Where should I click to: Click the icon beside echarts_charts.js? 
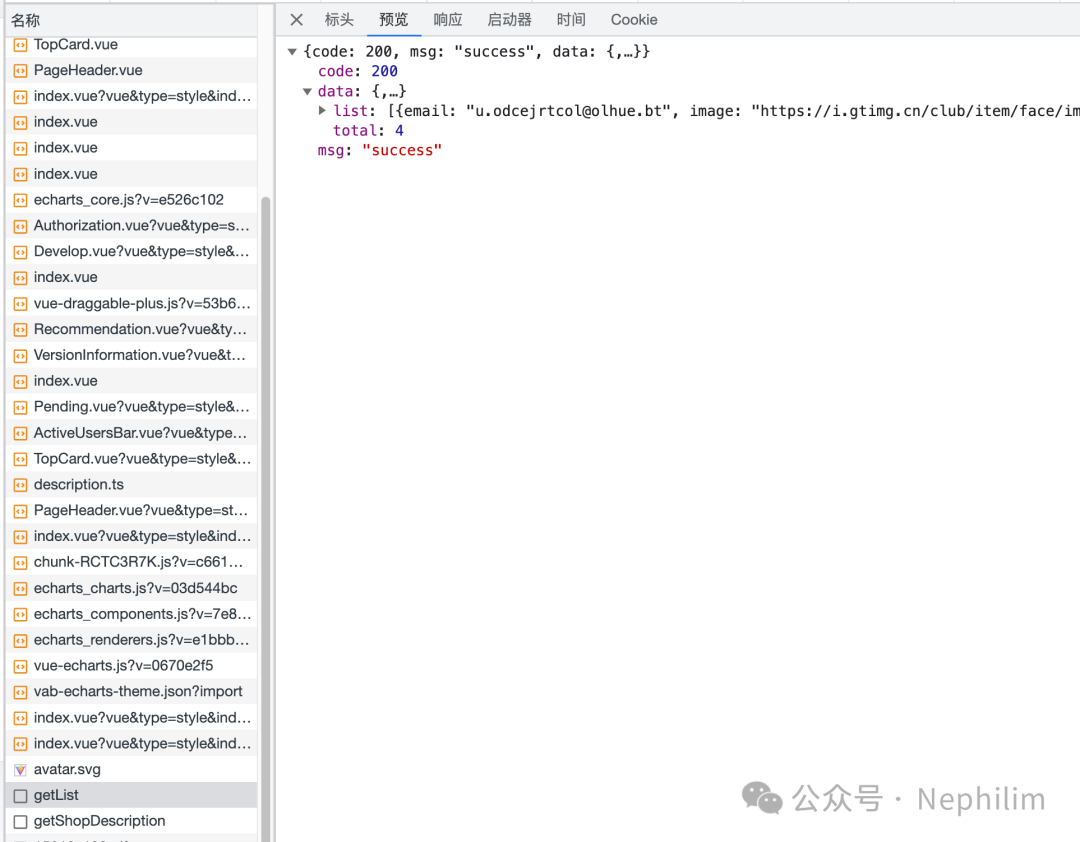pyautogui.click(x=21, y=589)
